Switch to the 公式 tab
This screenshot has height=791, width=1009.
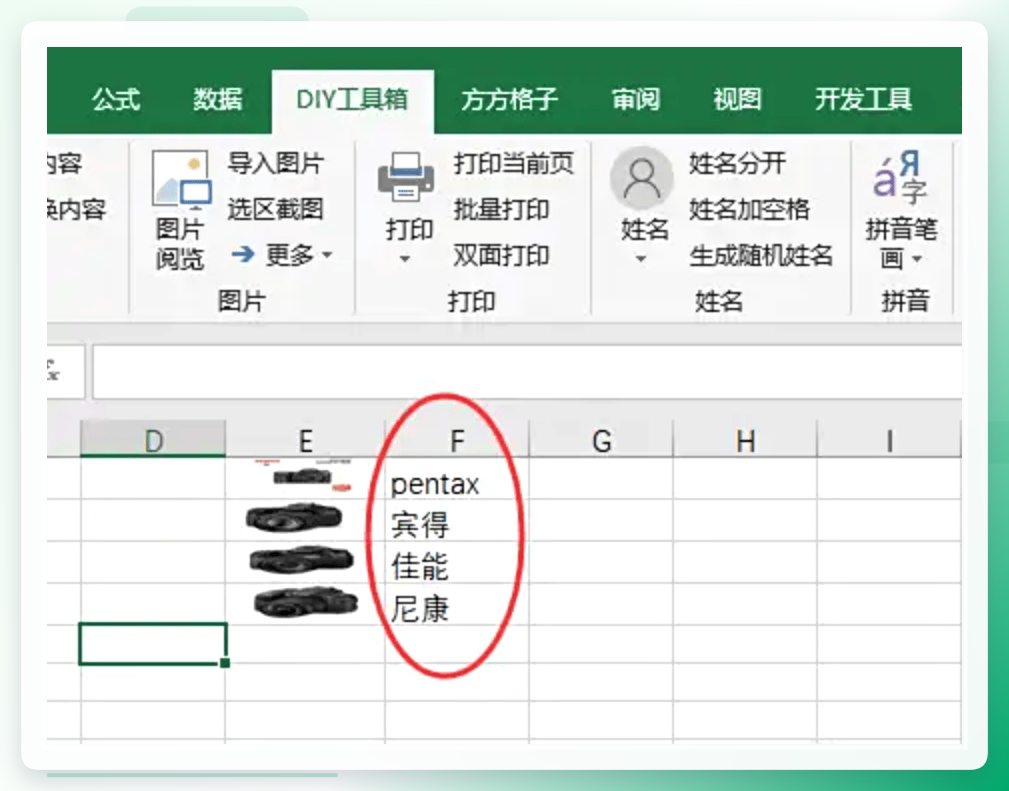[x=116, y=100]
